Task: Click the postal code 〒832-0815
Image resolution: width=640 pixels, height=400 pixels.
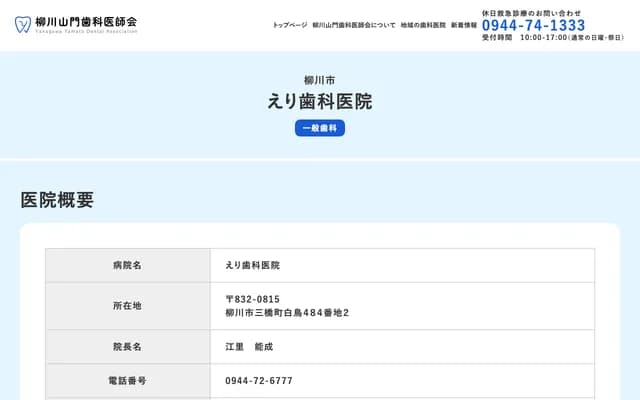Action: (x=253, y=299)
